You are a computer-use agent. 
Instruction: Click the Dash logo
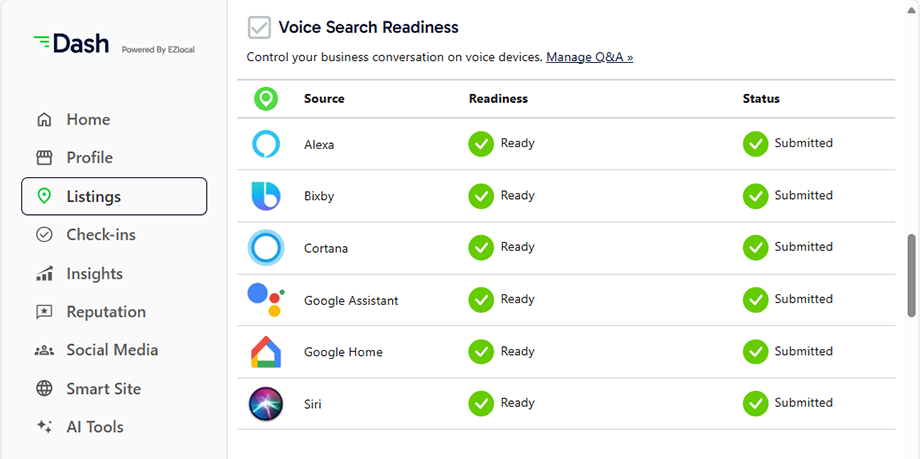click(71, 43)
